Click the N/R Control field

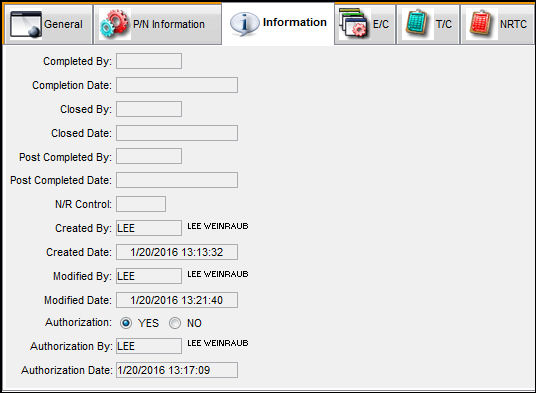pyautogui.click(x=141, y=204)
